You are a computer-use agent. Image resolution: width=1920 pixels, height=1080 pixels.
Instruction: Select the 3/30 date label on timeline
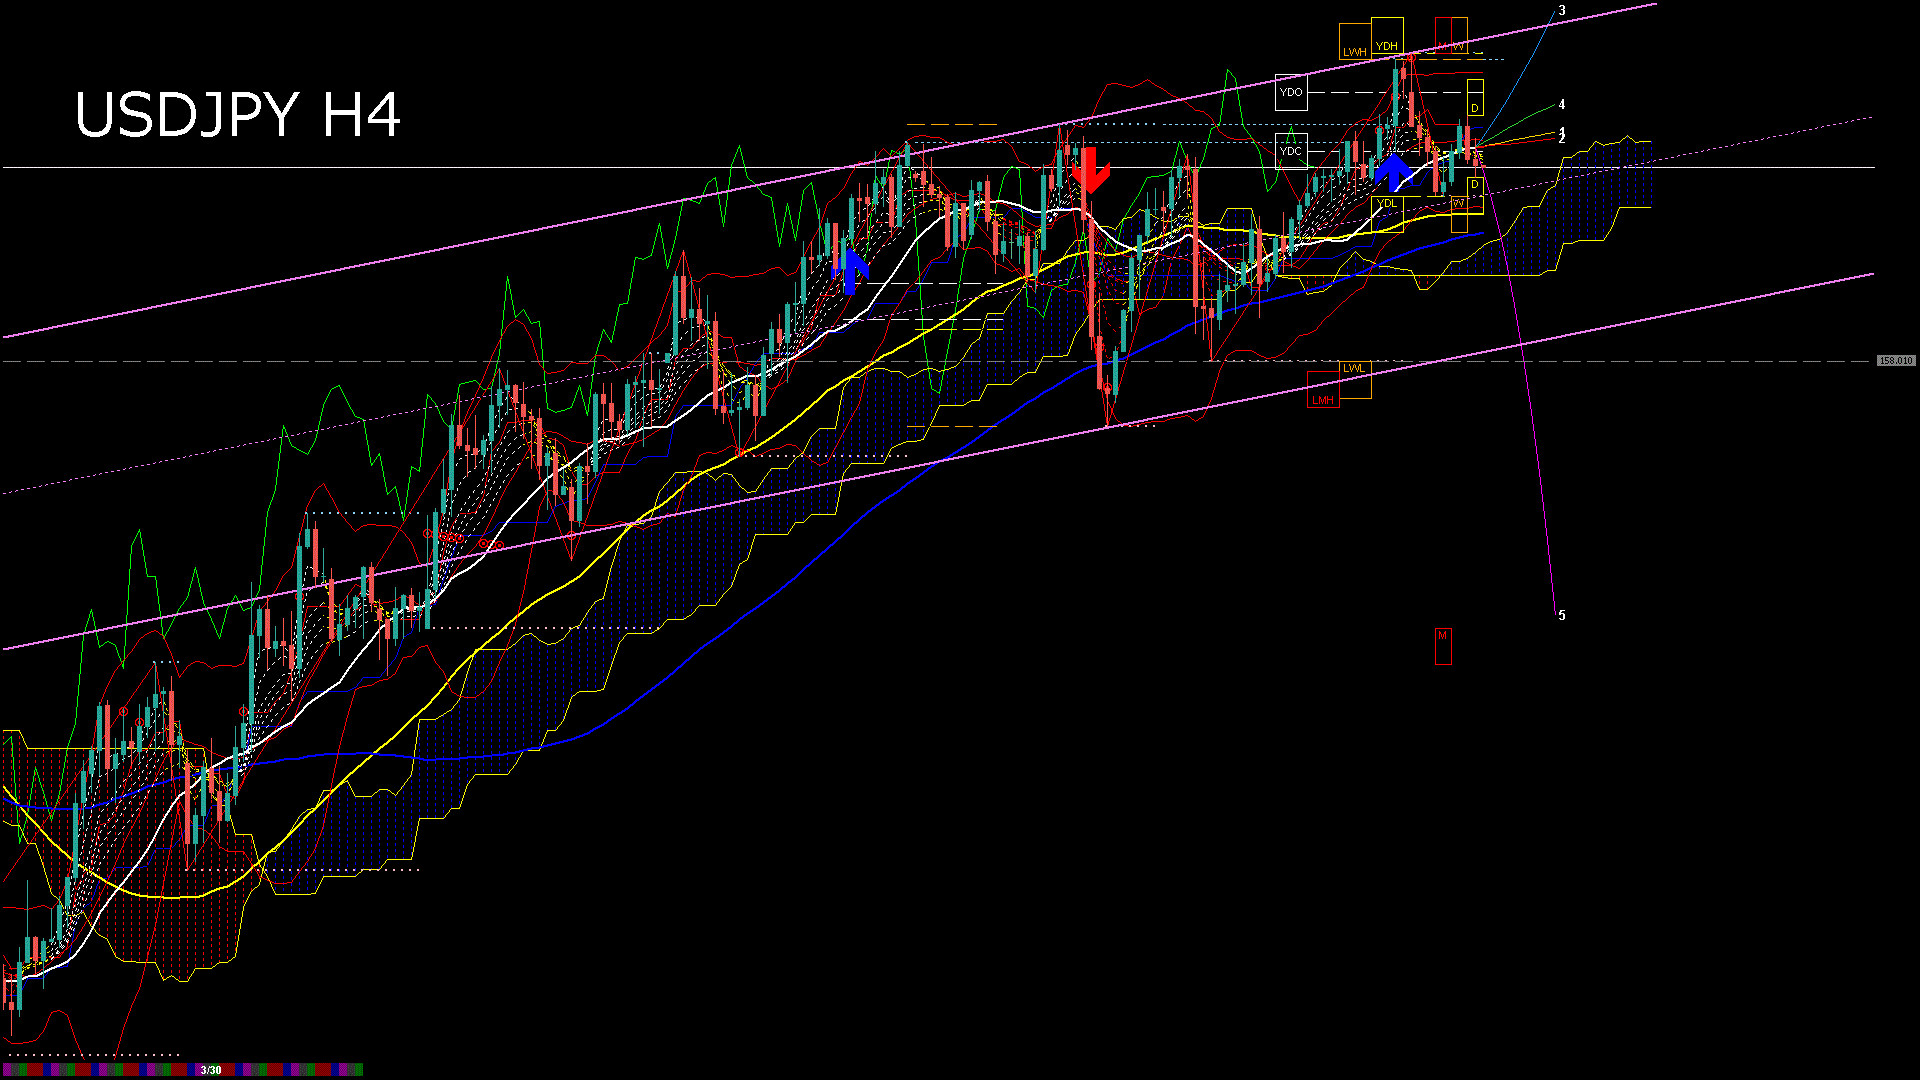point(211,1071)
